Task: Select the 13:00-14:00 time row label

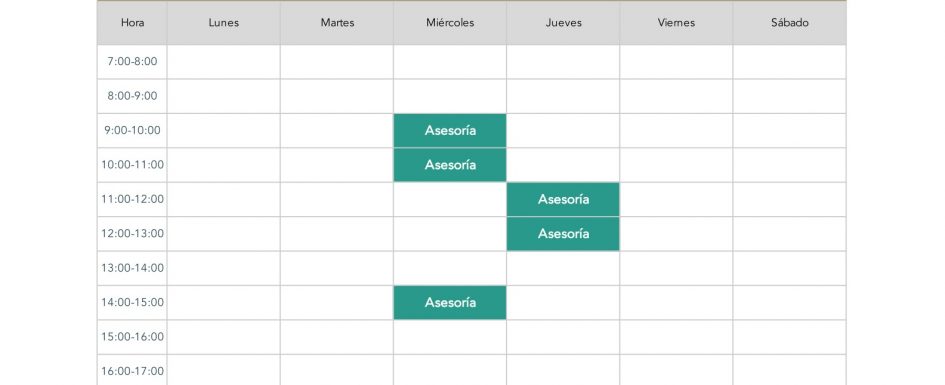Action: [132, 268]
